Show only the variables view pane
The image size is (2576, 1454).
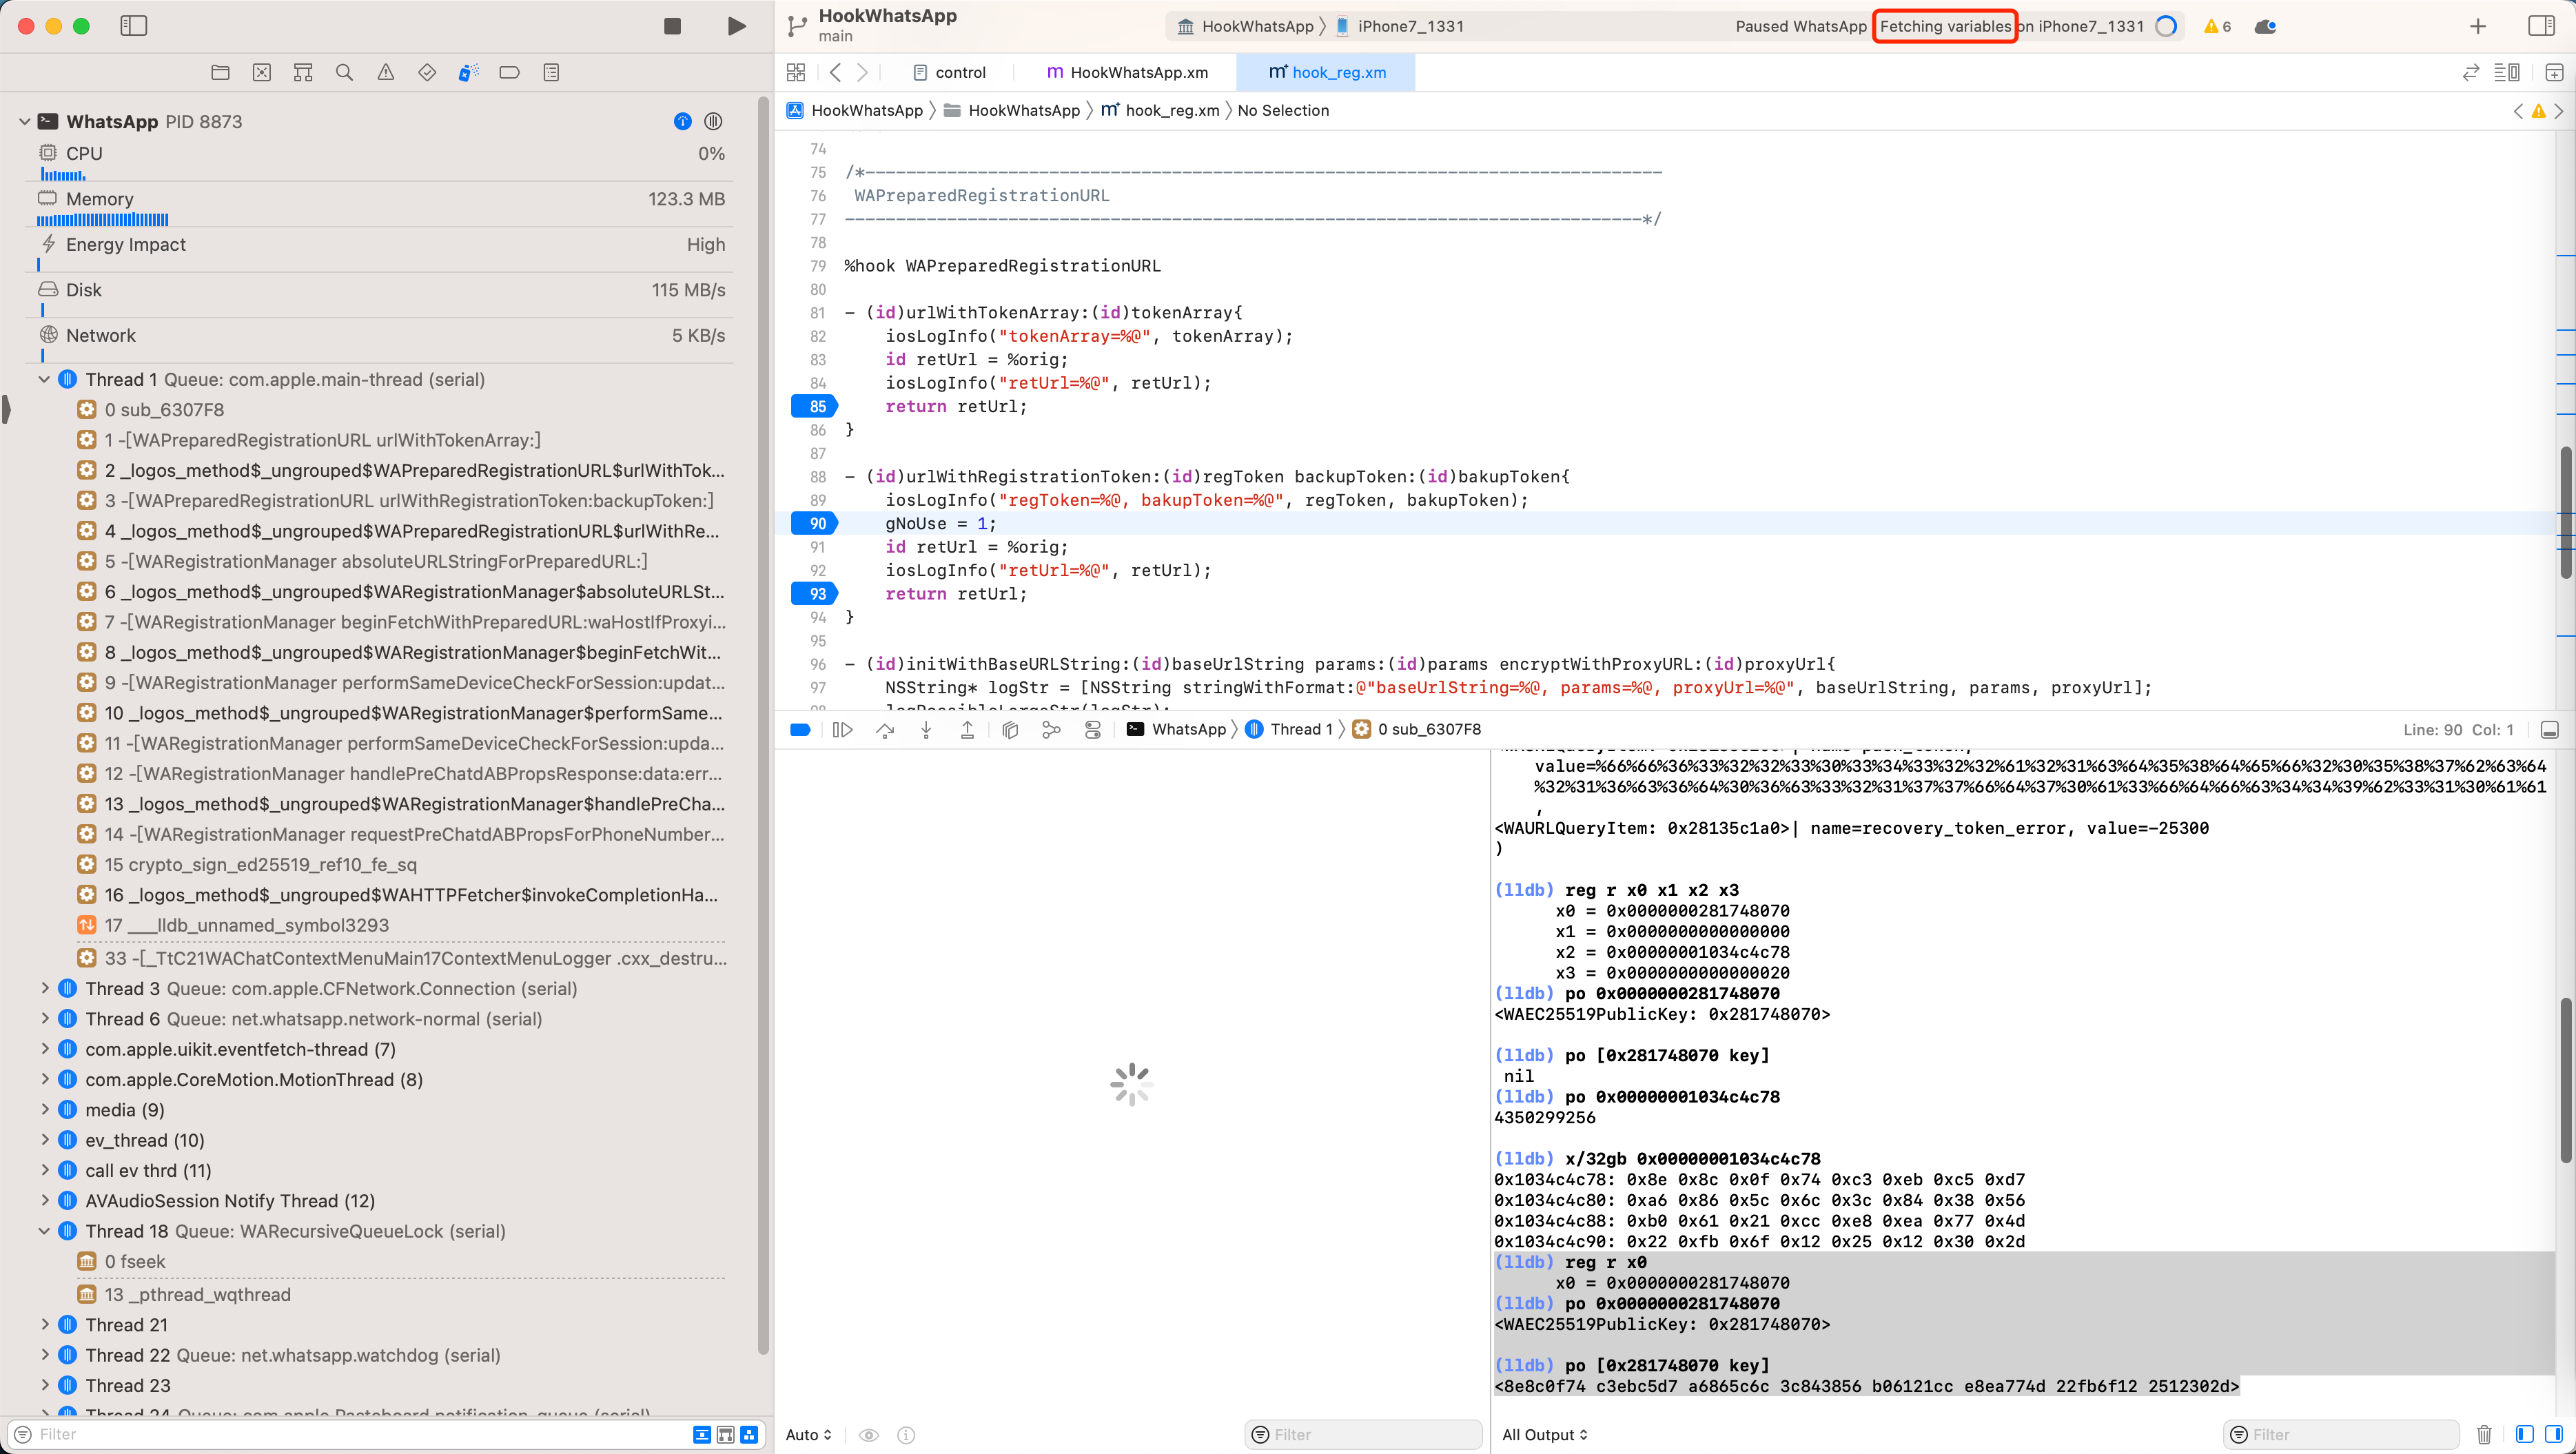(x=2524, y=1434)
